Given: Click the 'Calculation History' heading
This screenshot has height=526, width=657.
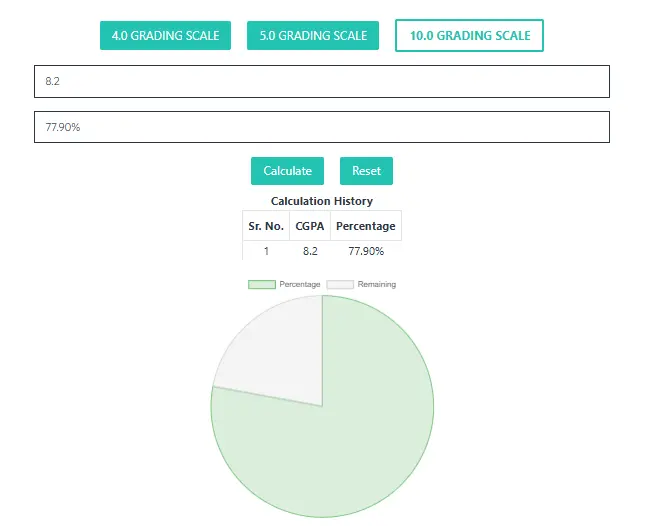Looking at the screenshot, I should [322, 201].
